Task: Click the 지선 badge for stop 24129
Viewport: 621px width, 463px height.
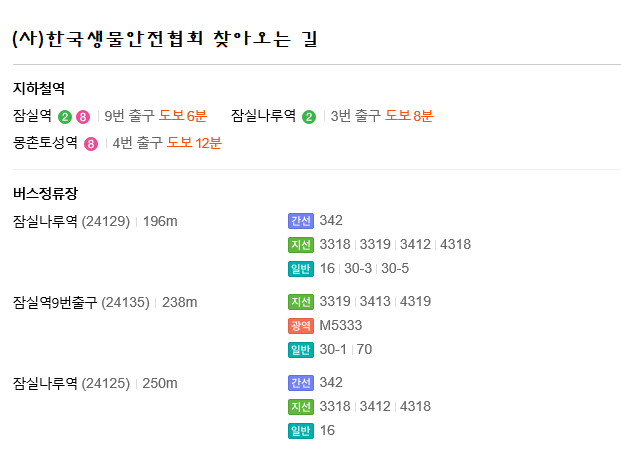Action: pos(301,245)
